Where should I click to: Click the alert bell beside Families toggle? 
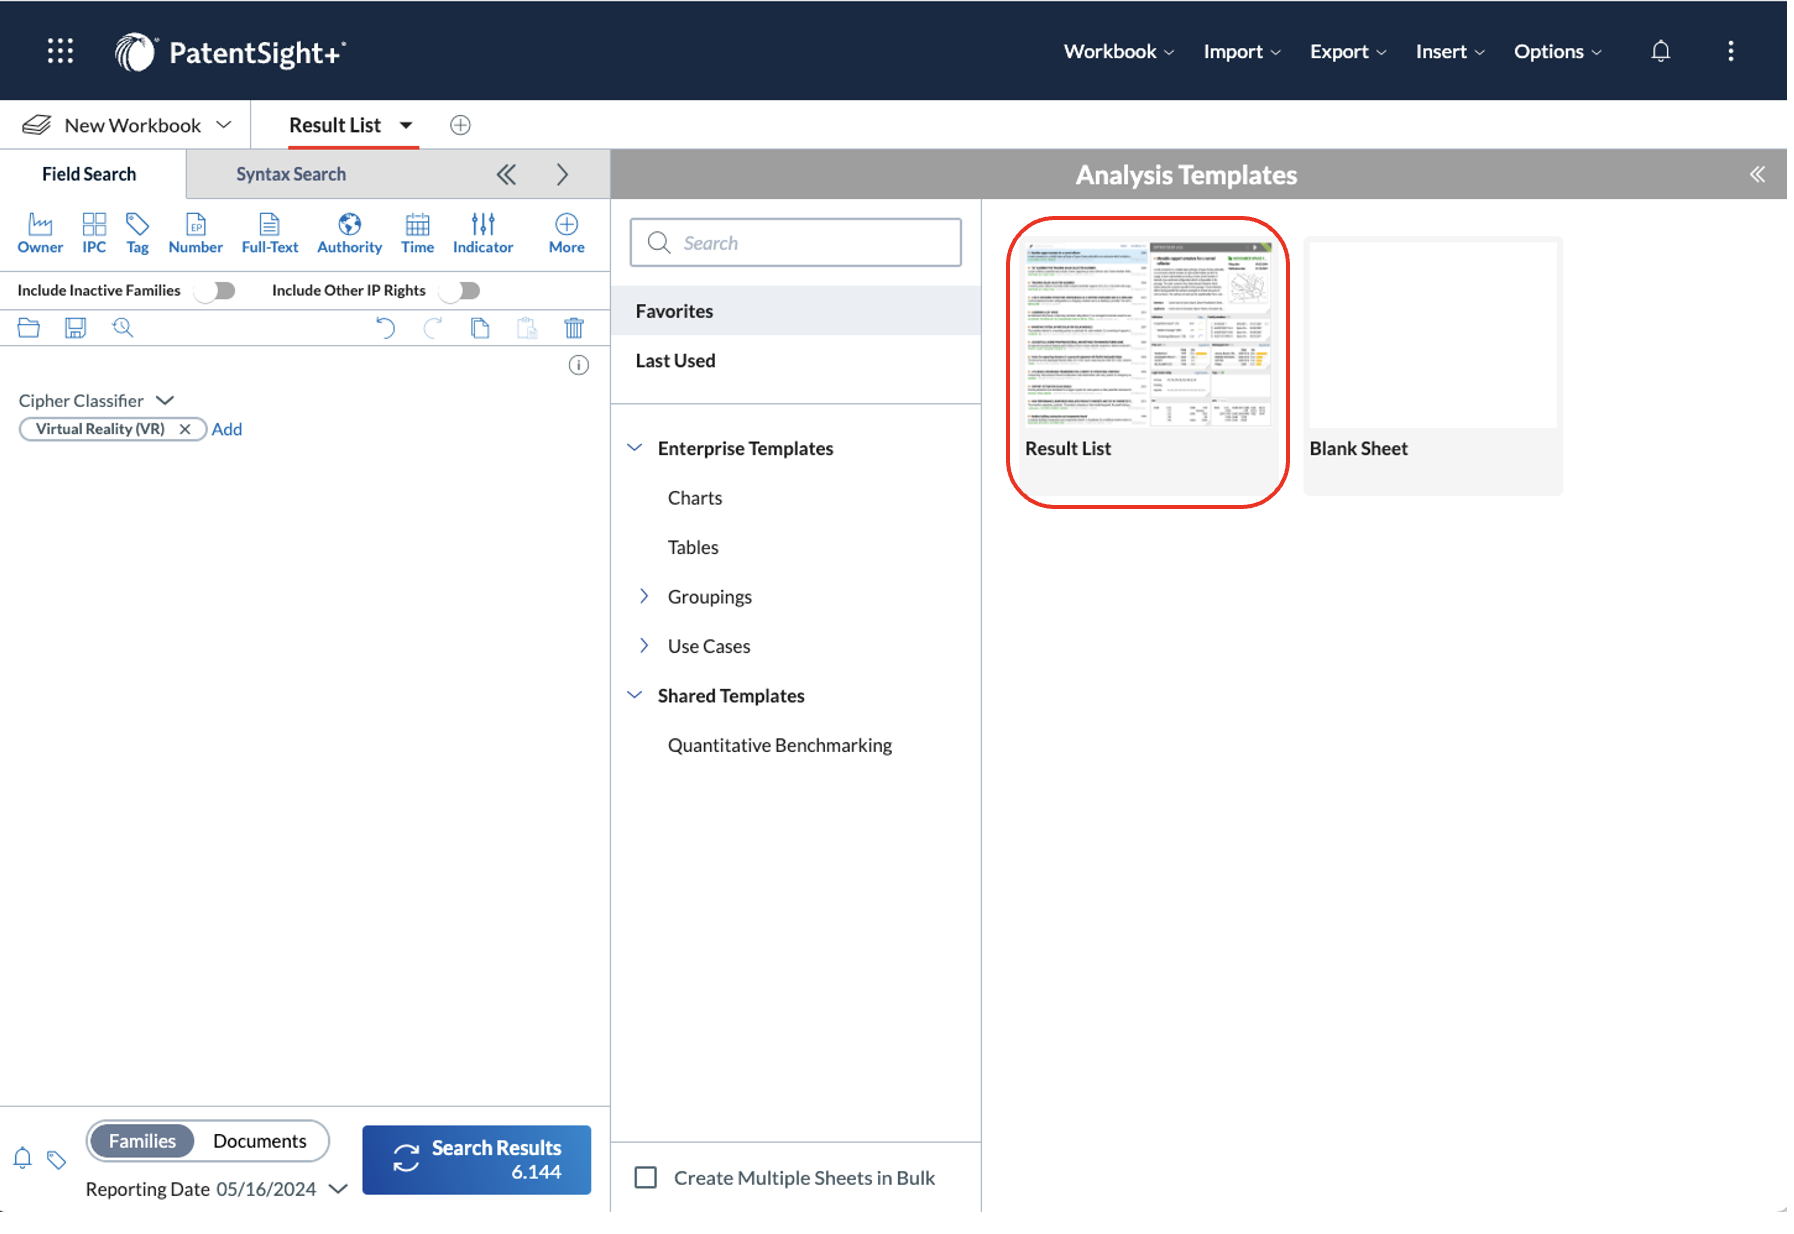tap(22, 1158)
